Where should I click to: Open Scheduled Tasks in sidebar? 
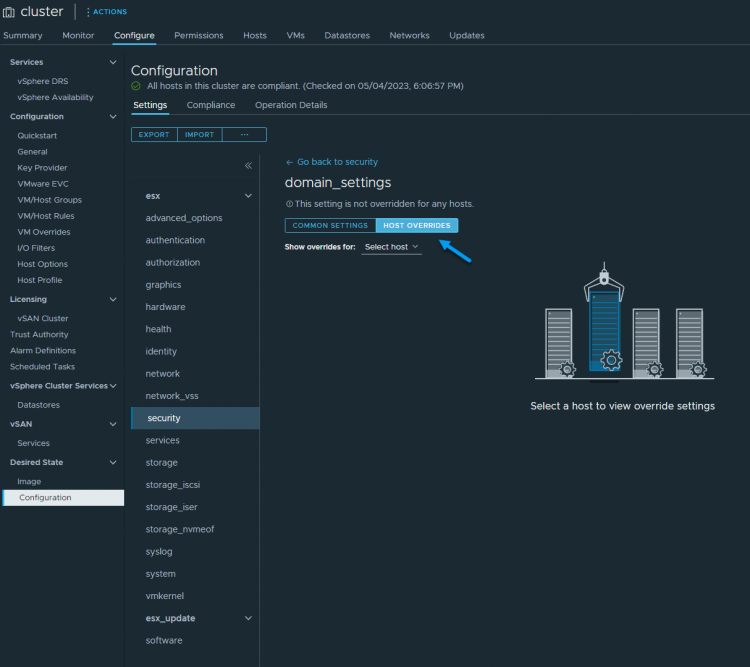[x=43, y=367]
